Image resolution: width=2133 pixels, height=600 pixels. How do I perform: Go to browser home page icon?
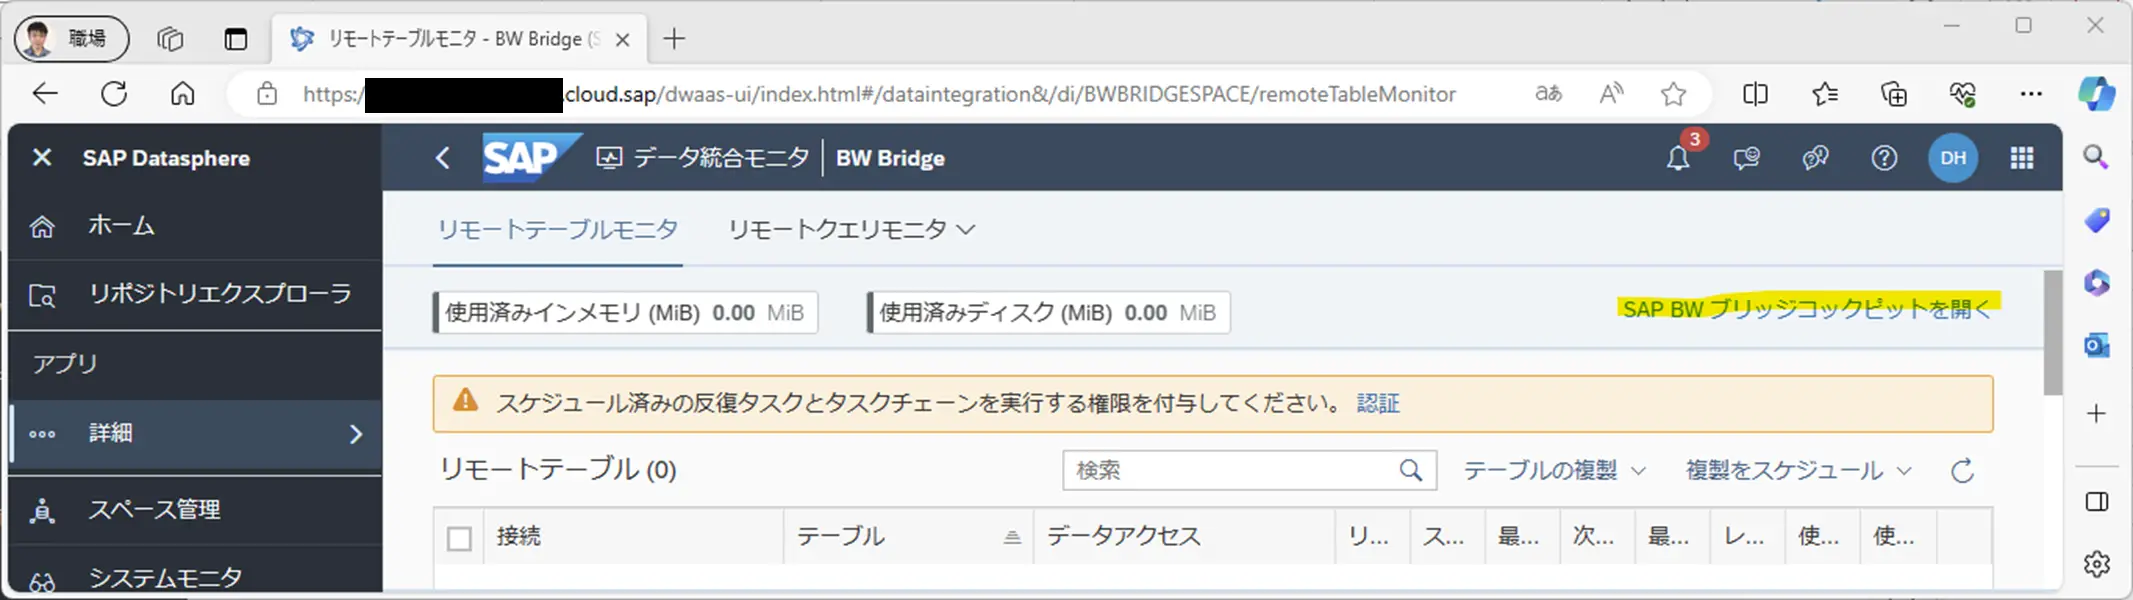click(x=182, y=94)
